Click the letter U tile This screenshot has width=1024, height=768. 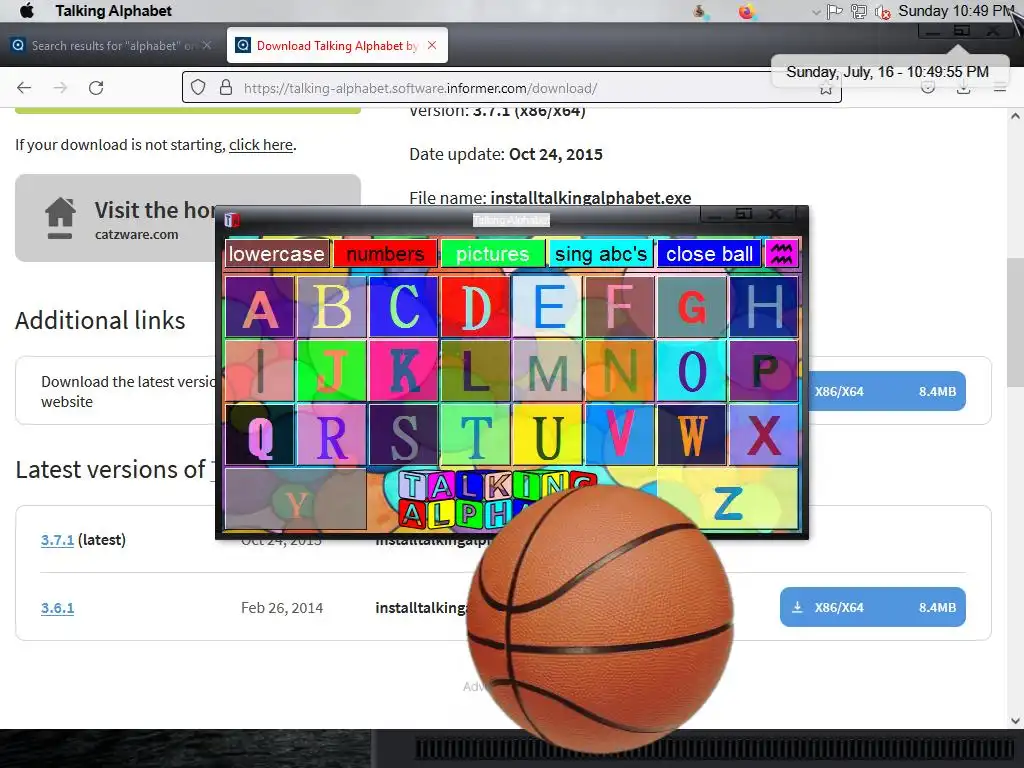547,434
